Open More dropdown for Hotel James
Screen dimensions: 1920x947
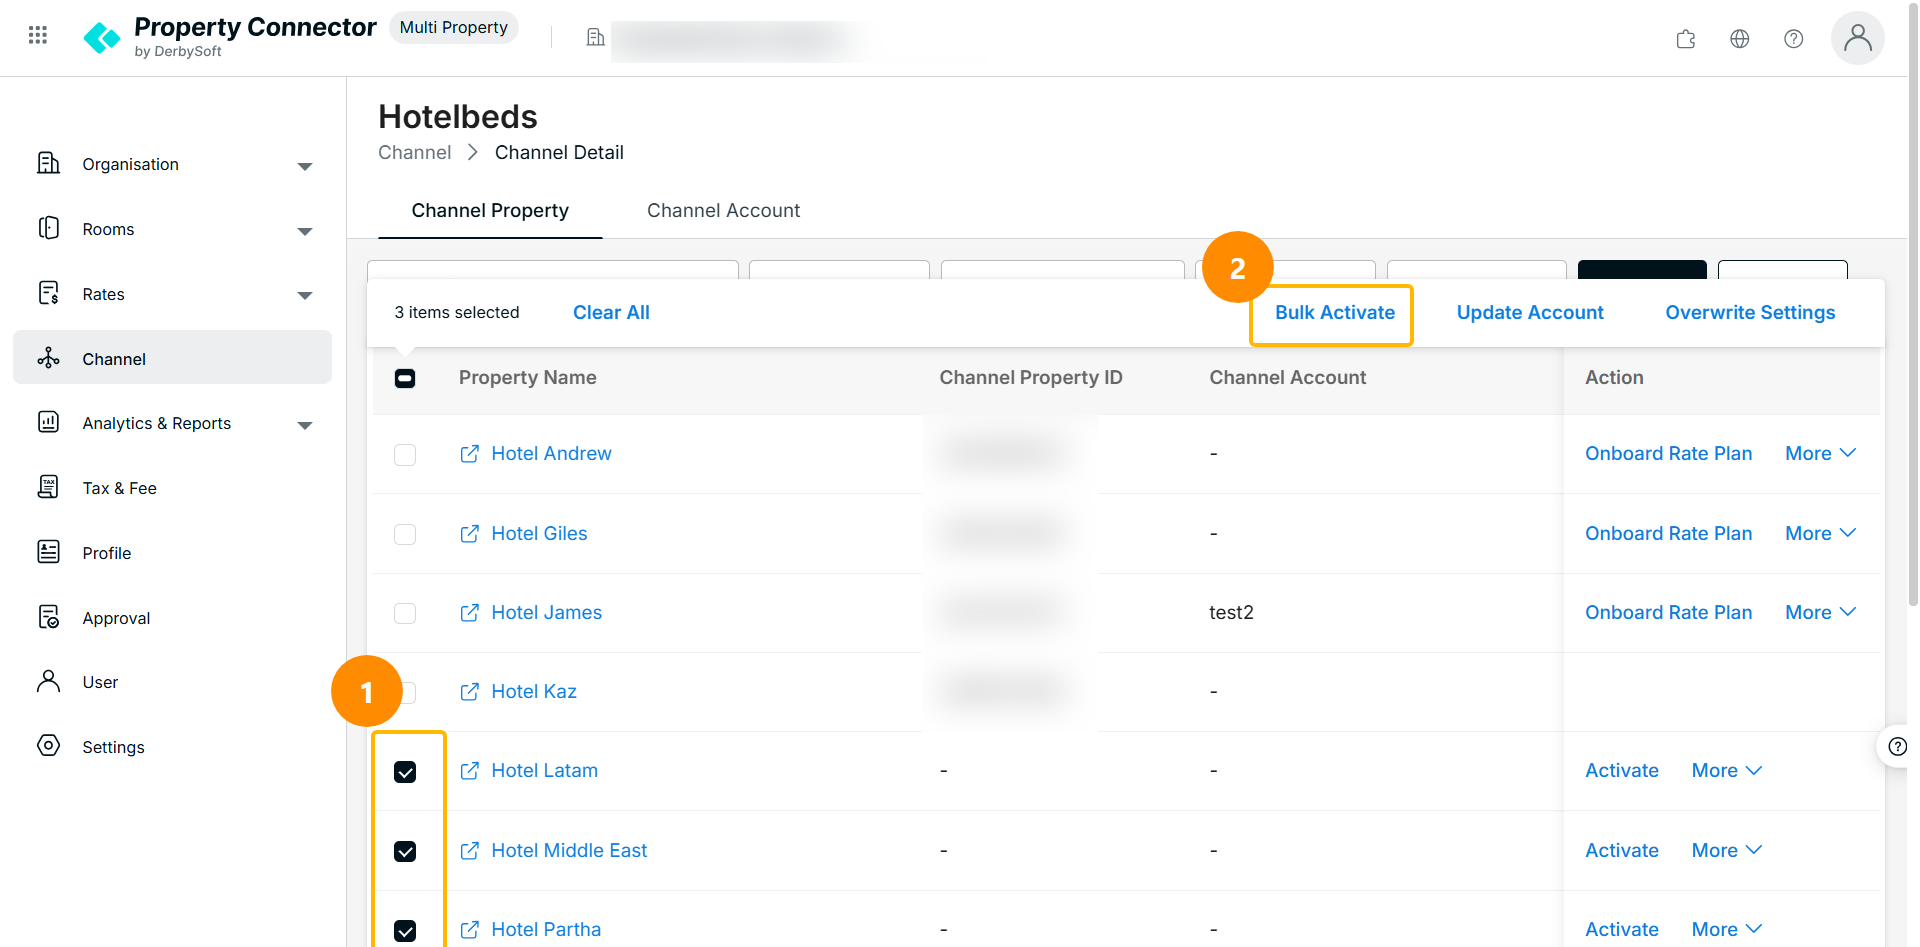(x=1821, y=612)
